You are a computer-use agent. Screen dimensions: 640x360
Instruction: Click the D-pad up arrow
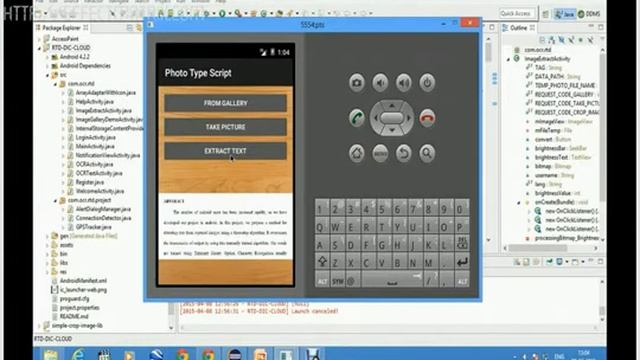pyautogui.click(x=392, y=105)
